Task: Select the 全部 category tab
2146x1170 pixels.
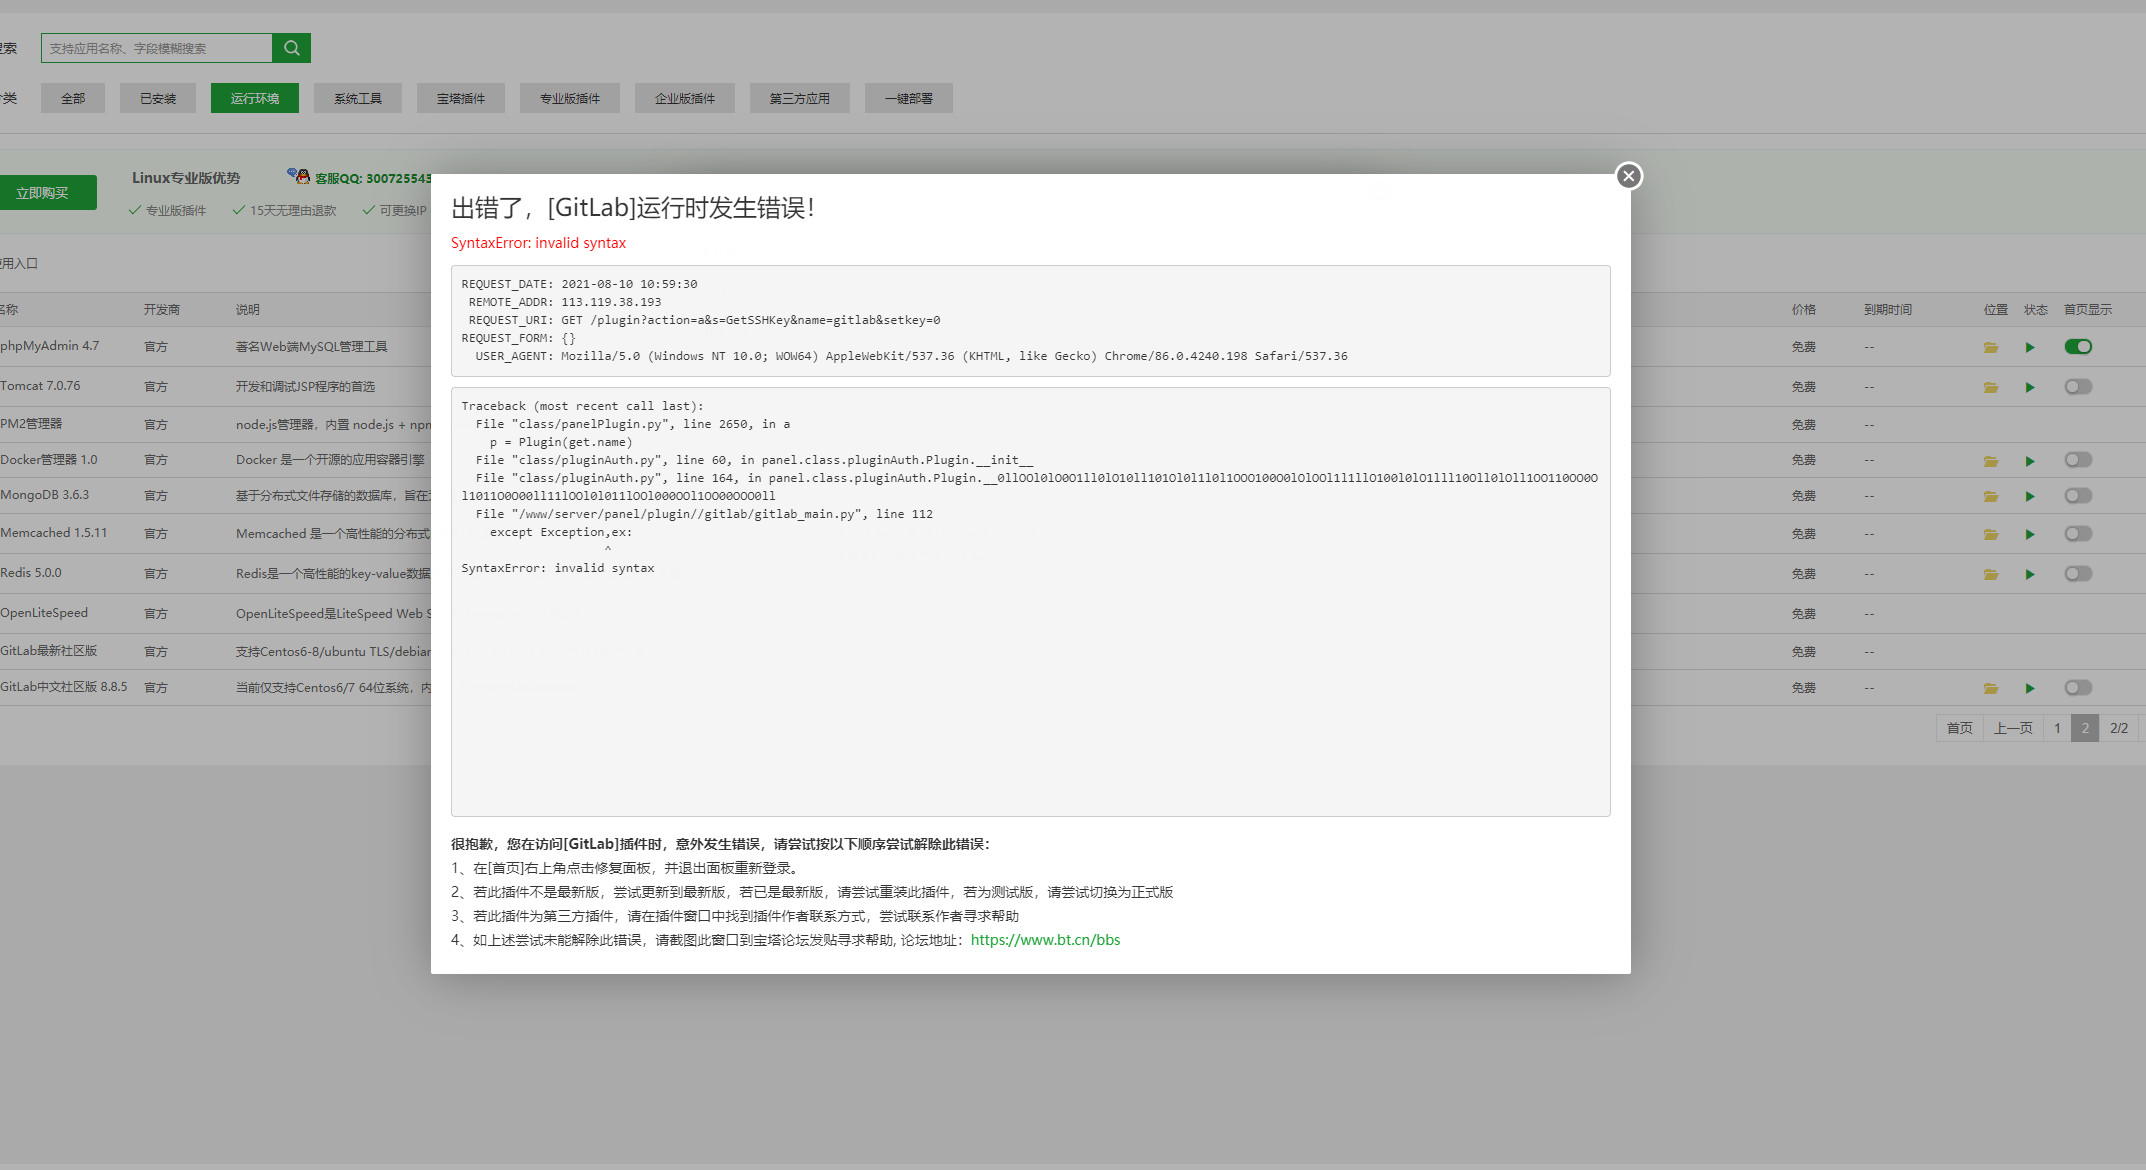Action: click(x=73, y=98)
